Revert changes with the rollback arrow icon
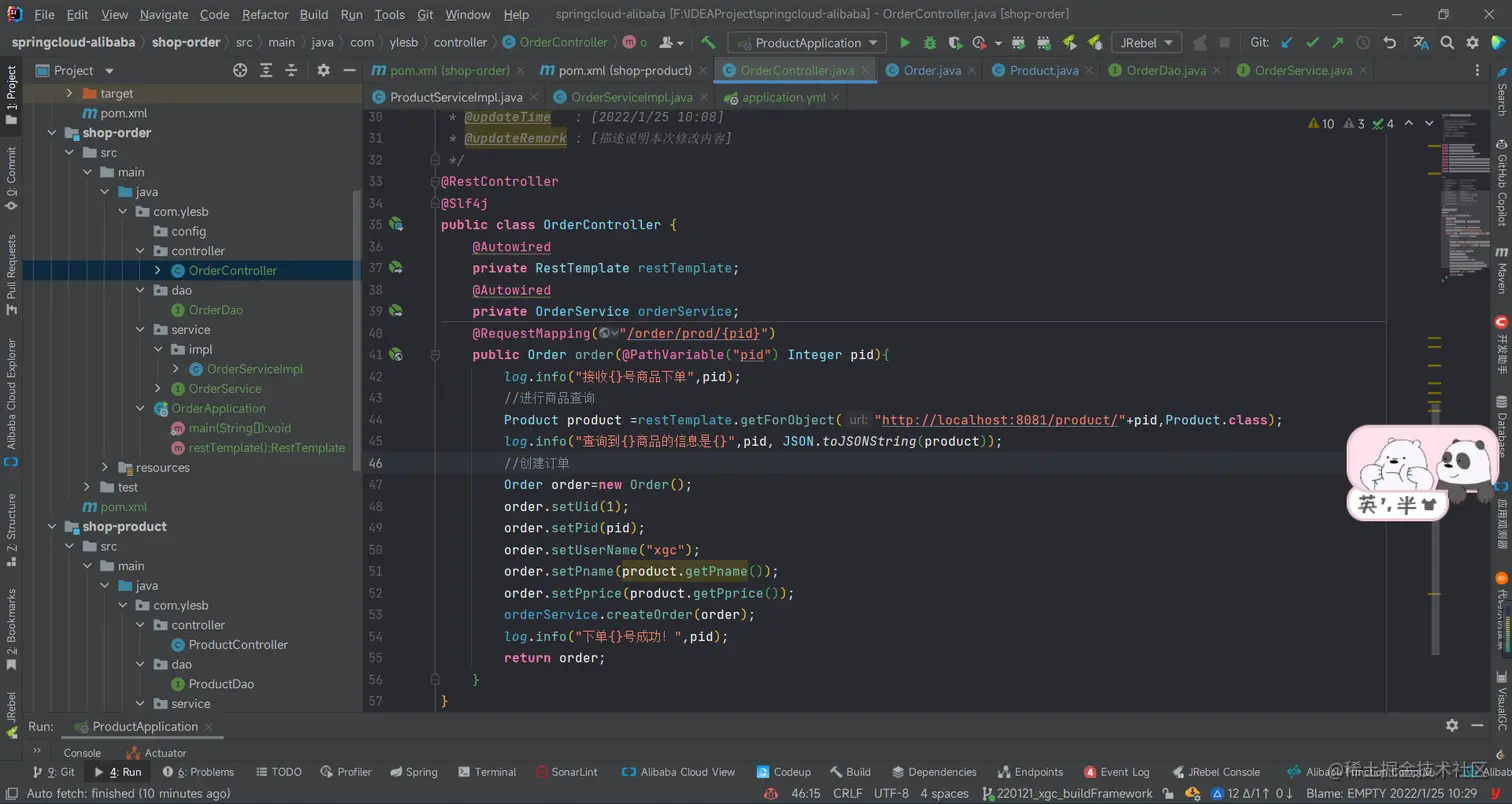The width and height of the screenshot is (1512, 804). 1390,43
